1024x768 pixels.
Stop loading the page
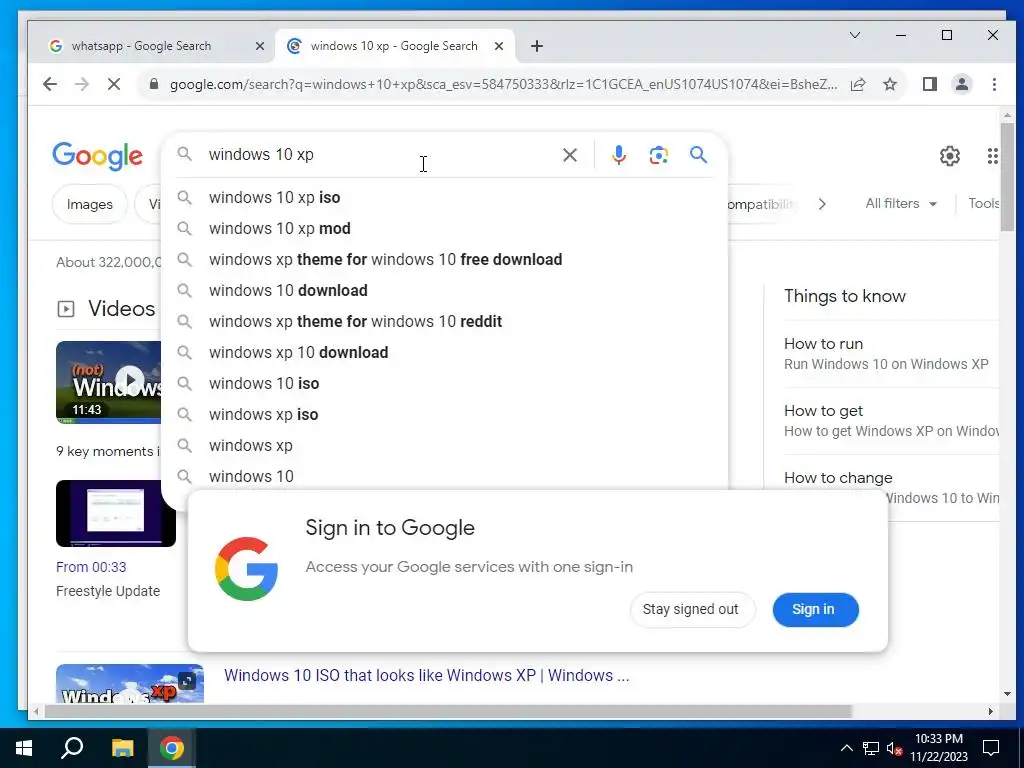114,84
